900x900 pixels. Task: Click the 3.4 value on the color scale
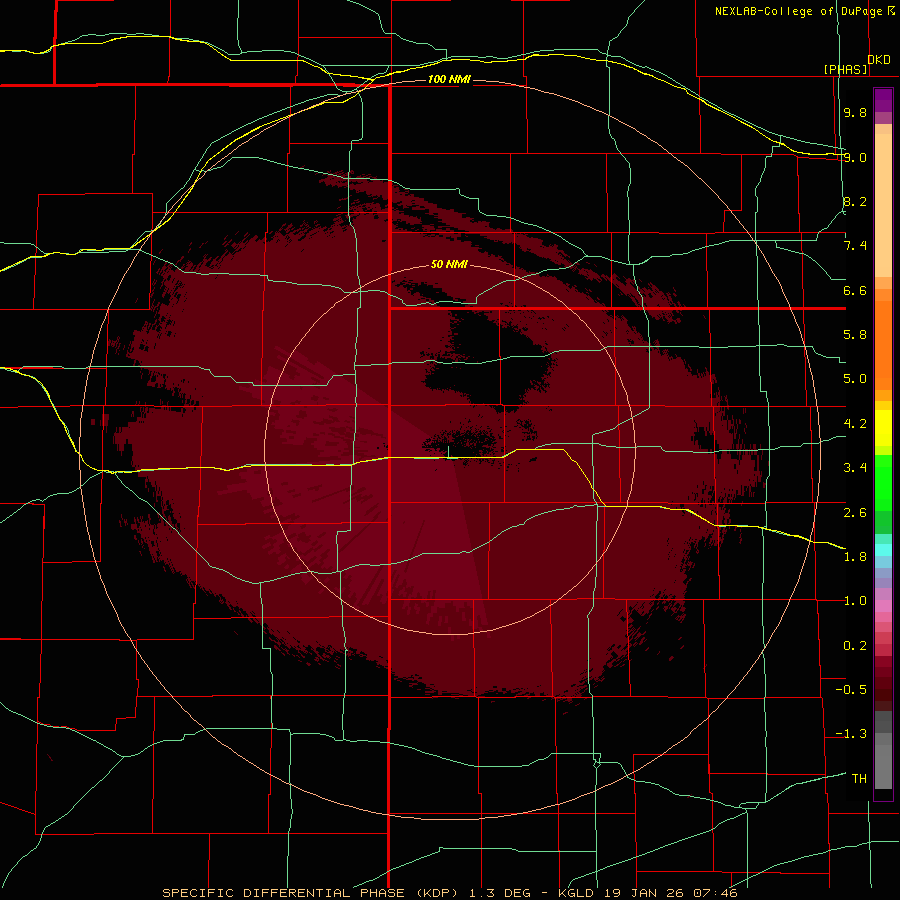tap(855, 468)
